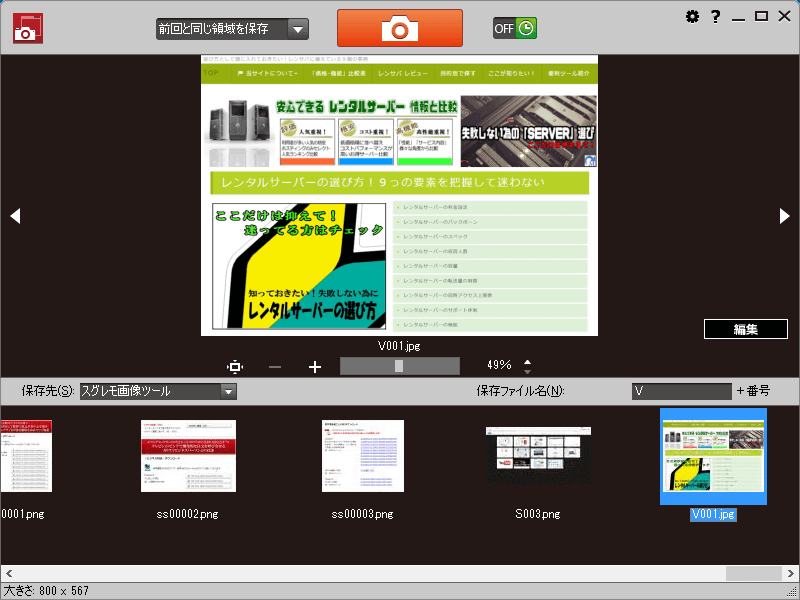Click the large preview image
Image resolution: width=800 pixels, height=600 pixels.
click(x=399, y=195)
